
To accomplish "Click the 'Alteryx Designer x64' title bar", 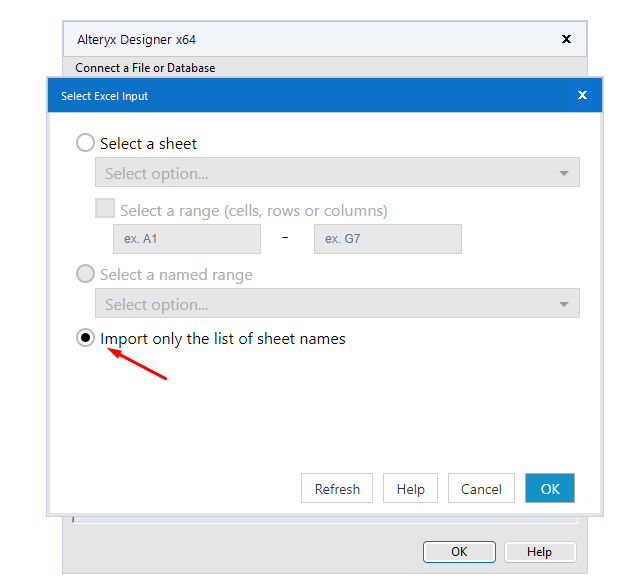I will coord(300,39).
